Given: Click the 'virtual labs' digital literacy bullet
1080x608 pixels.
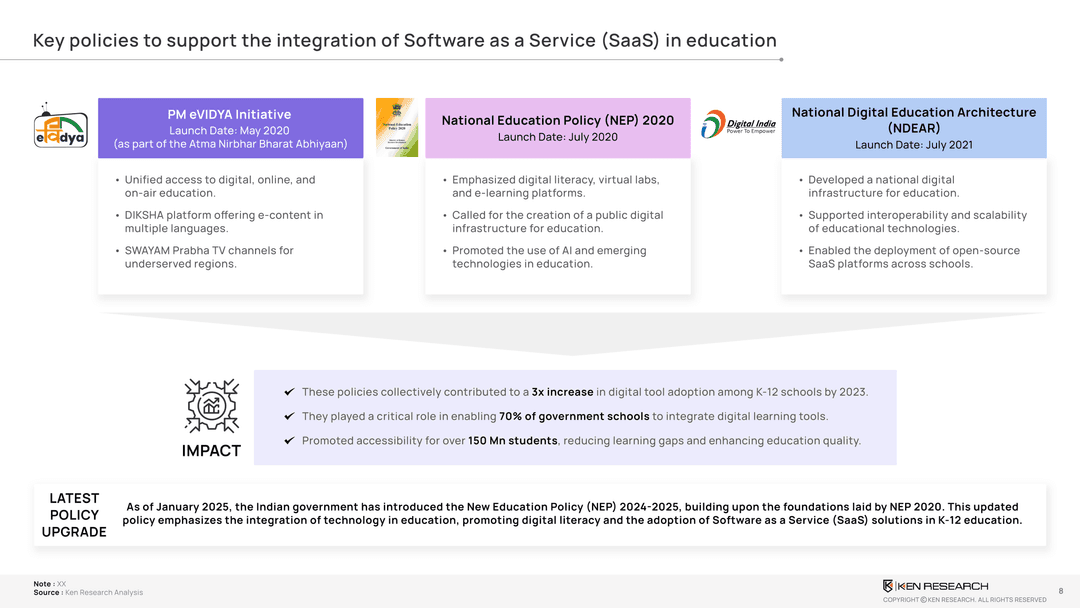Looking at the screenshot, I should click(x=555, y=186).
